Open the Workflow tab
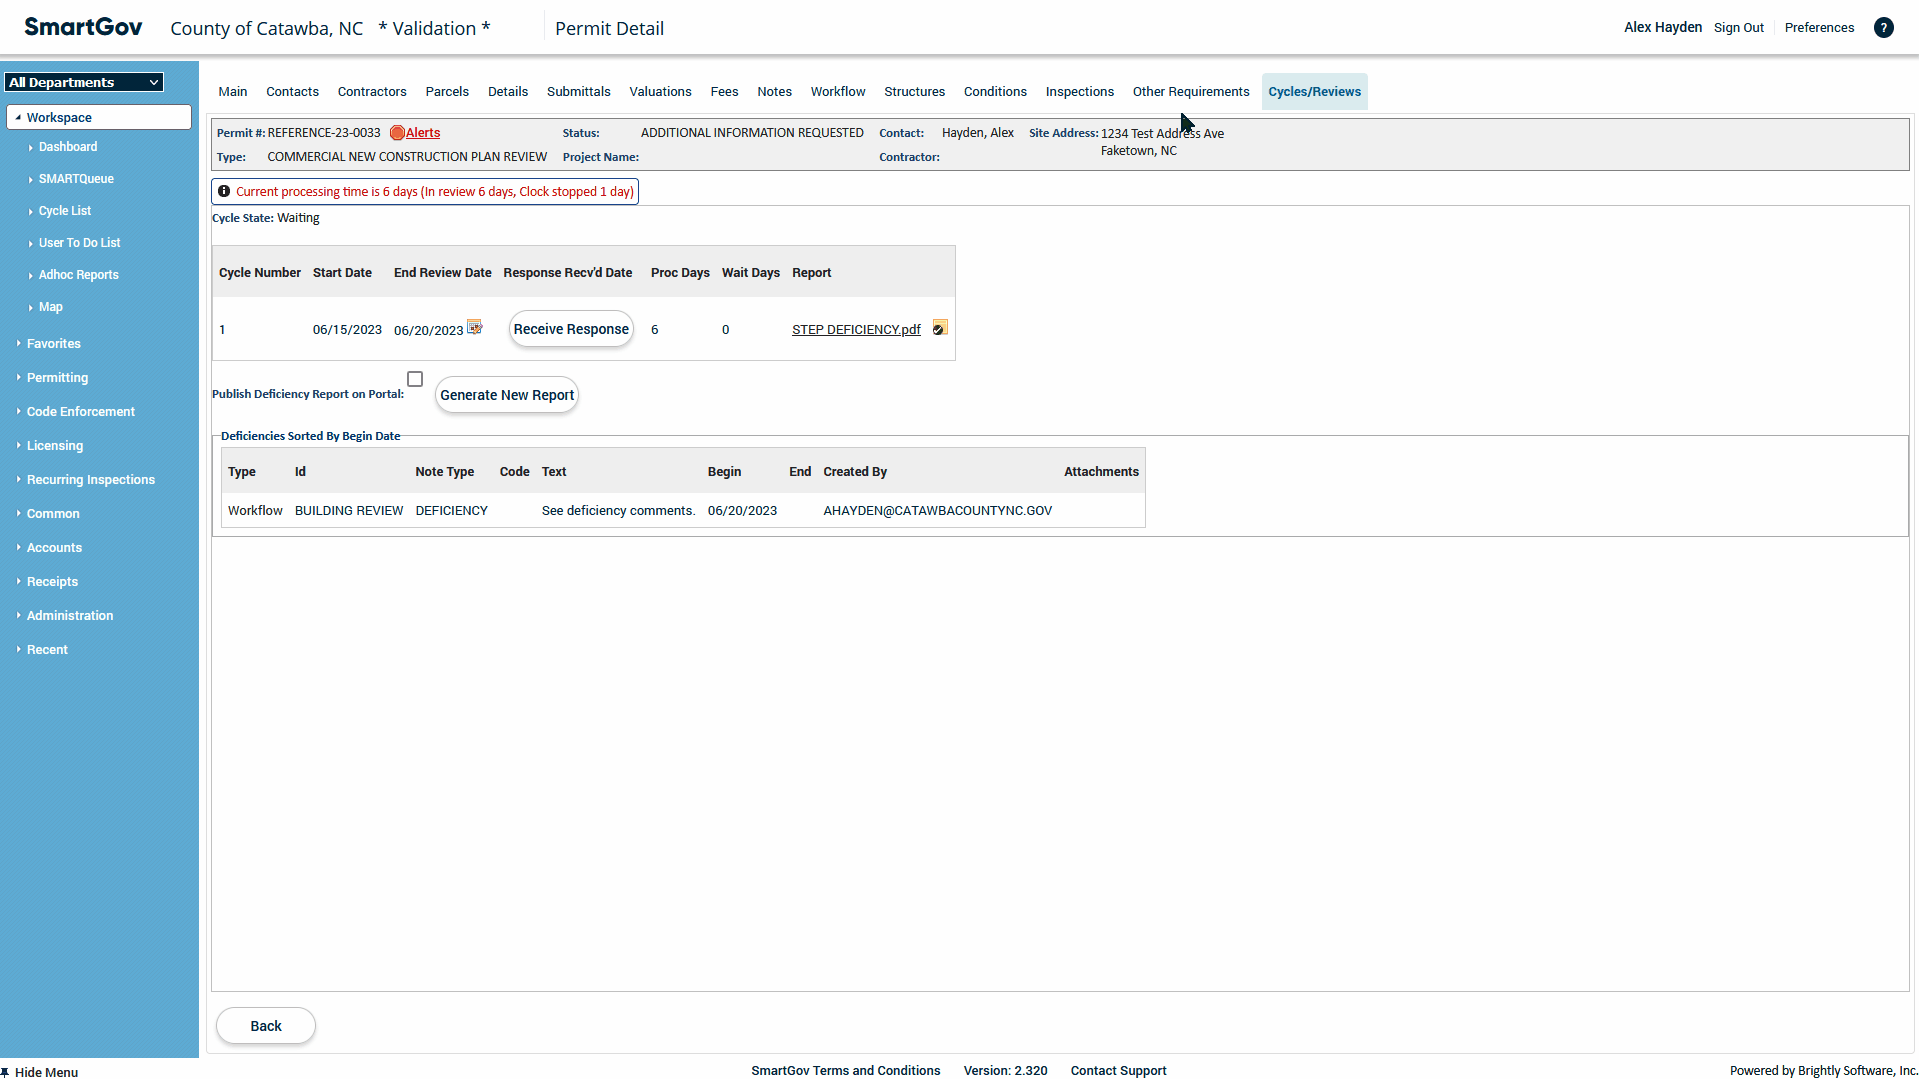The width and height of the screenshot is (1919, 1079). 837,91
